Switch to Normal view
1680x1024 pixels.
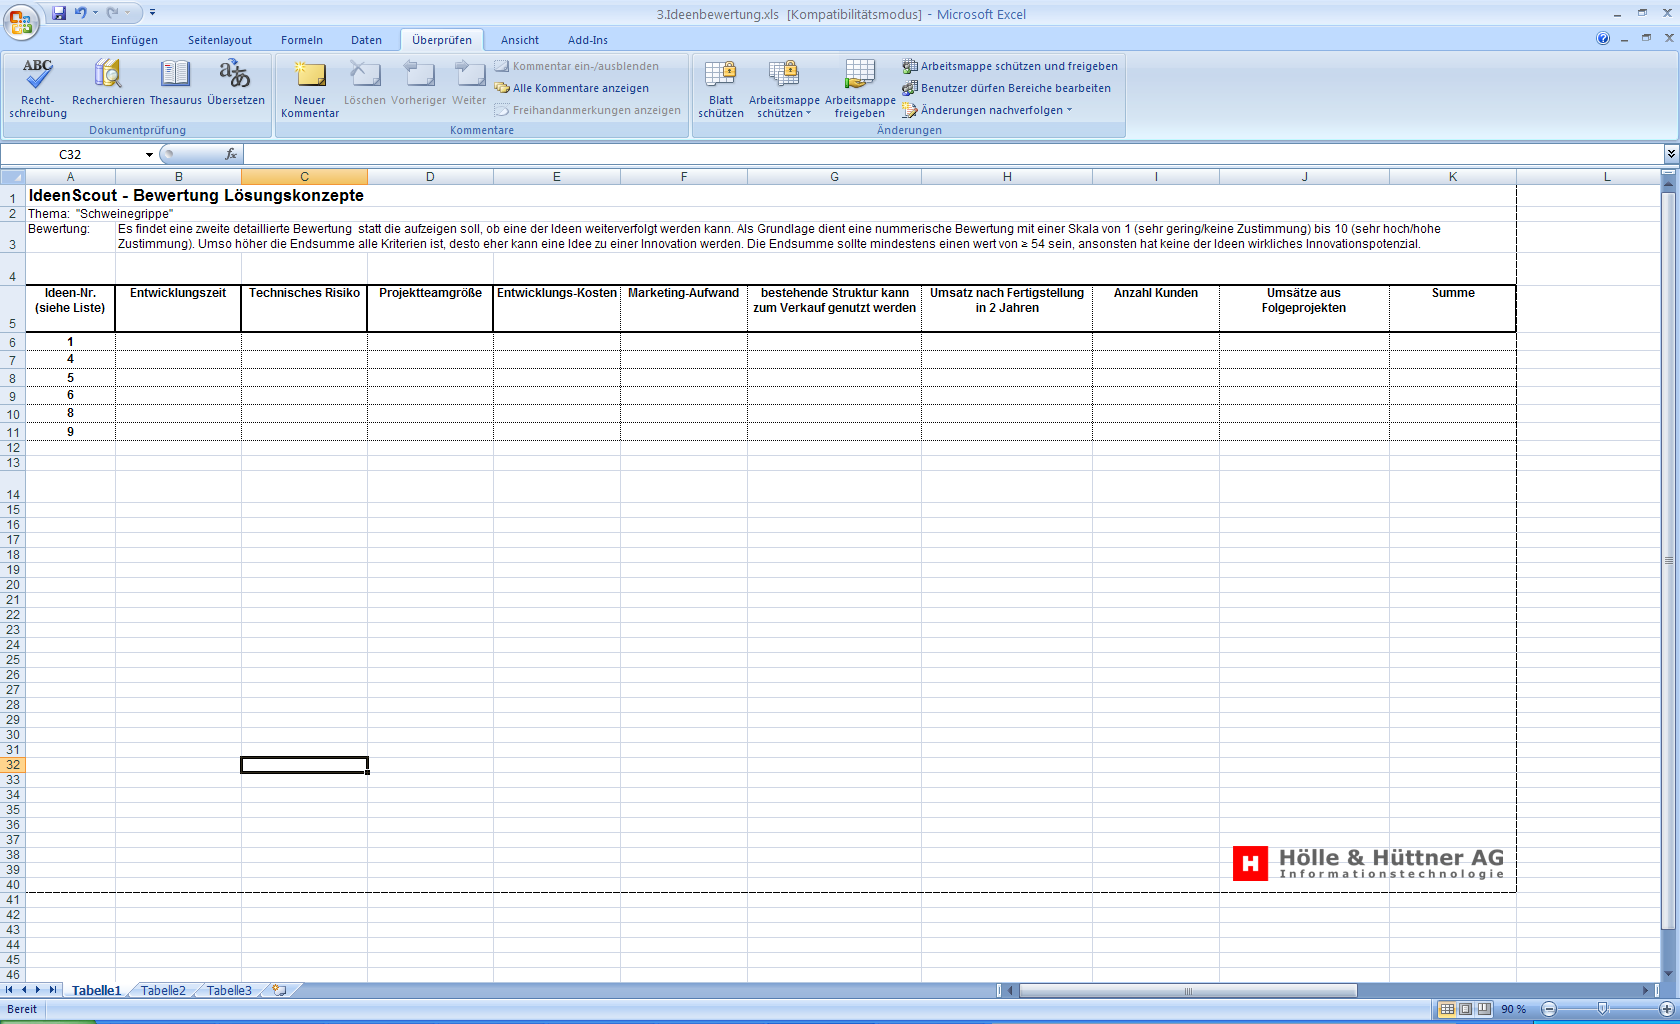(1447, 1009)
